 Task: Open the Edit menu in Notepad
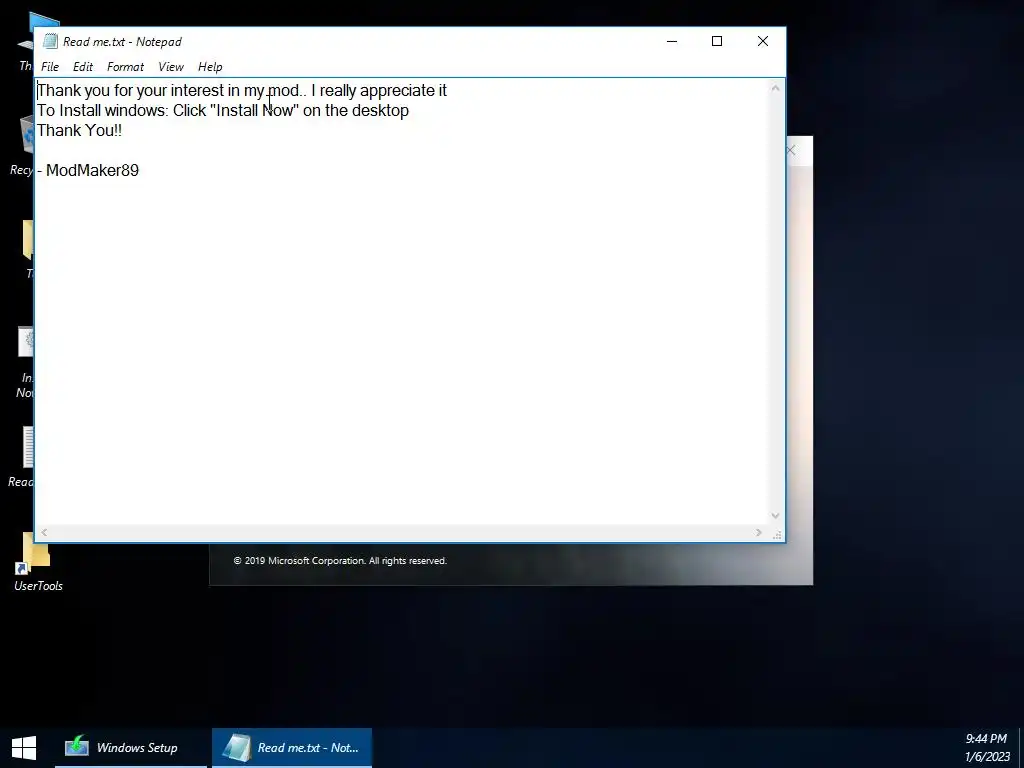coord(83,67)
